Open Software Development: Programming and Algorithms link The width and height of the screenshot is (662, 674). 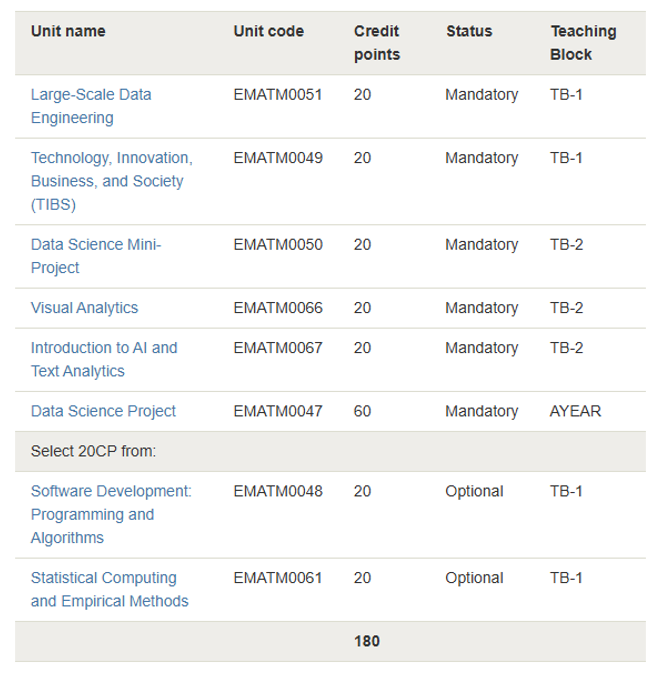coord(111,514)
